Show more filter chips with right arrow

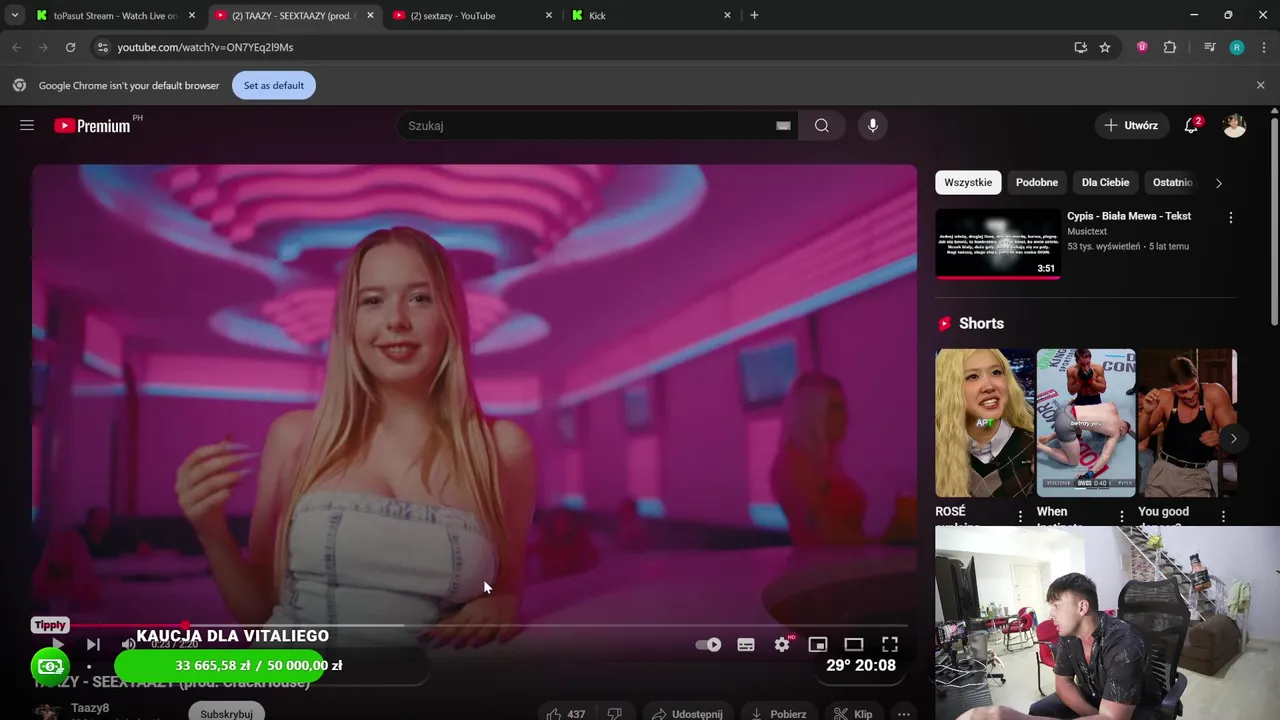tap(1218, 183)
